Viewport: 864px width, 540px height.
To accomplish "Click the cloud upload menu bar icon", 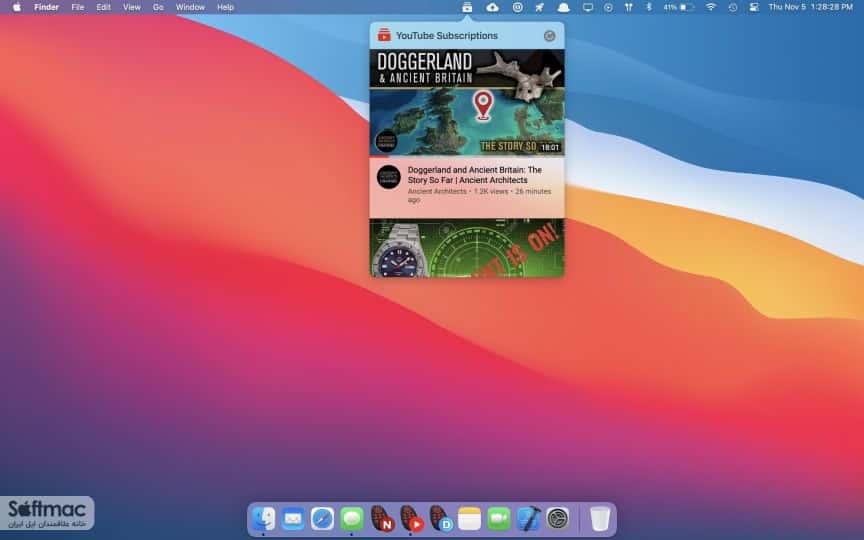I will point(493,7).
